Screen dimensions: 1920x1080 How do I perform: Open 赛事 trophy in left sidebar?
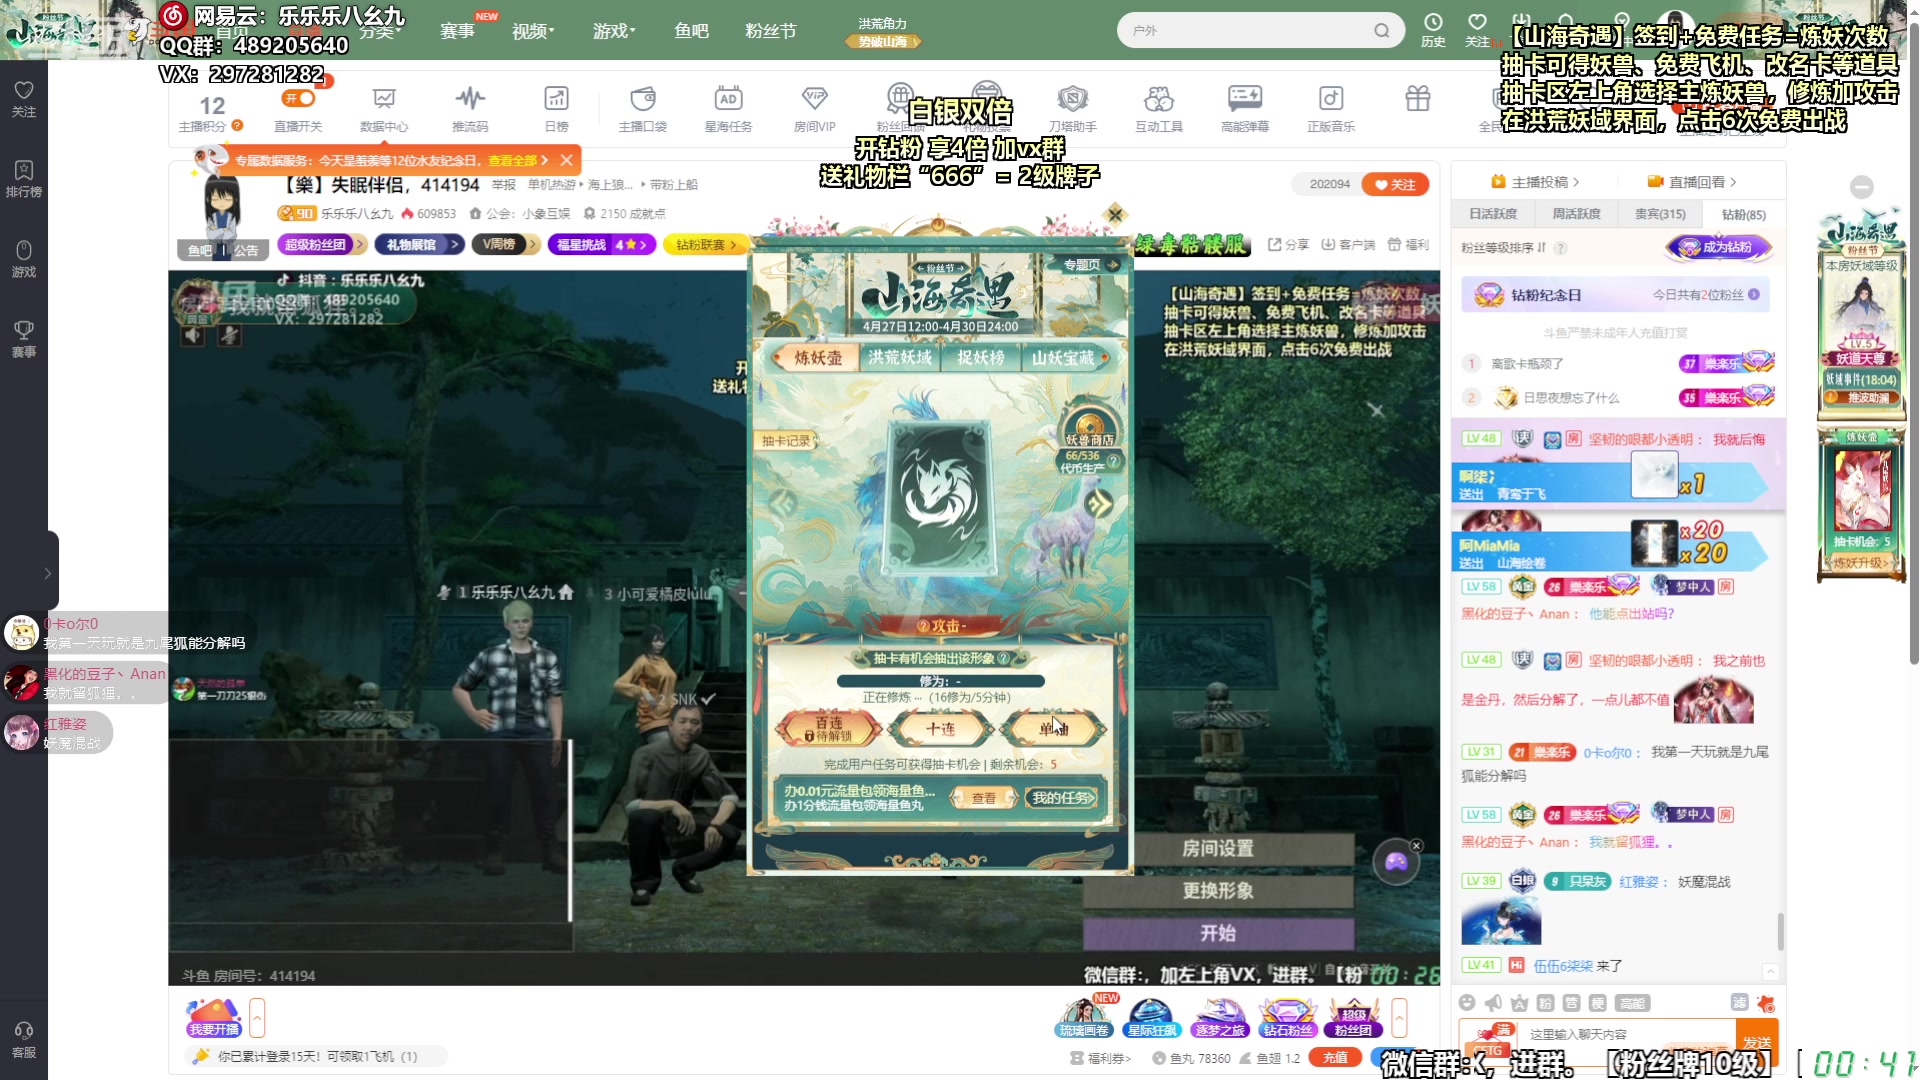click(x=24, y=338)
